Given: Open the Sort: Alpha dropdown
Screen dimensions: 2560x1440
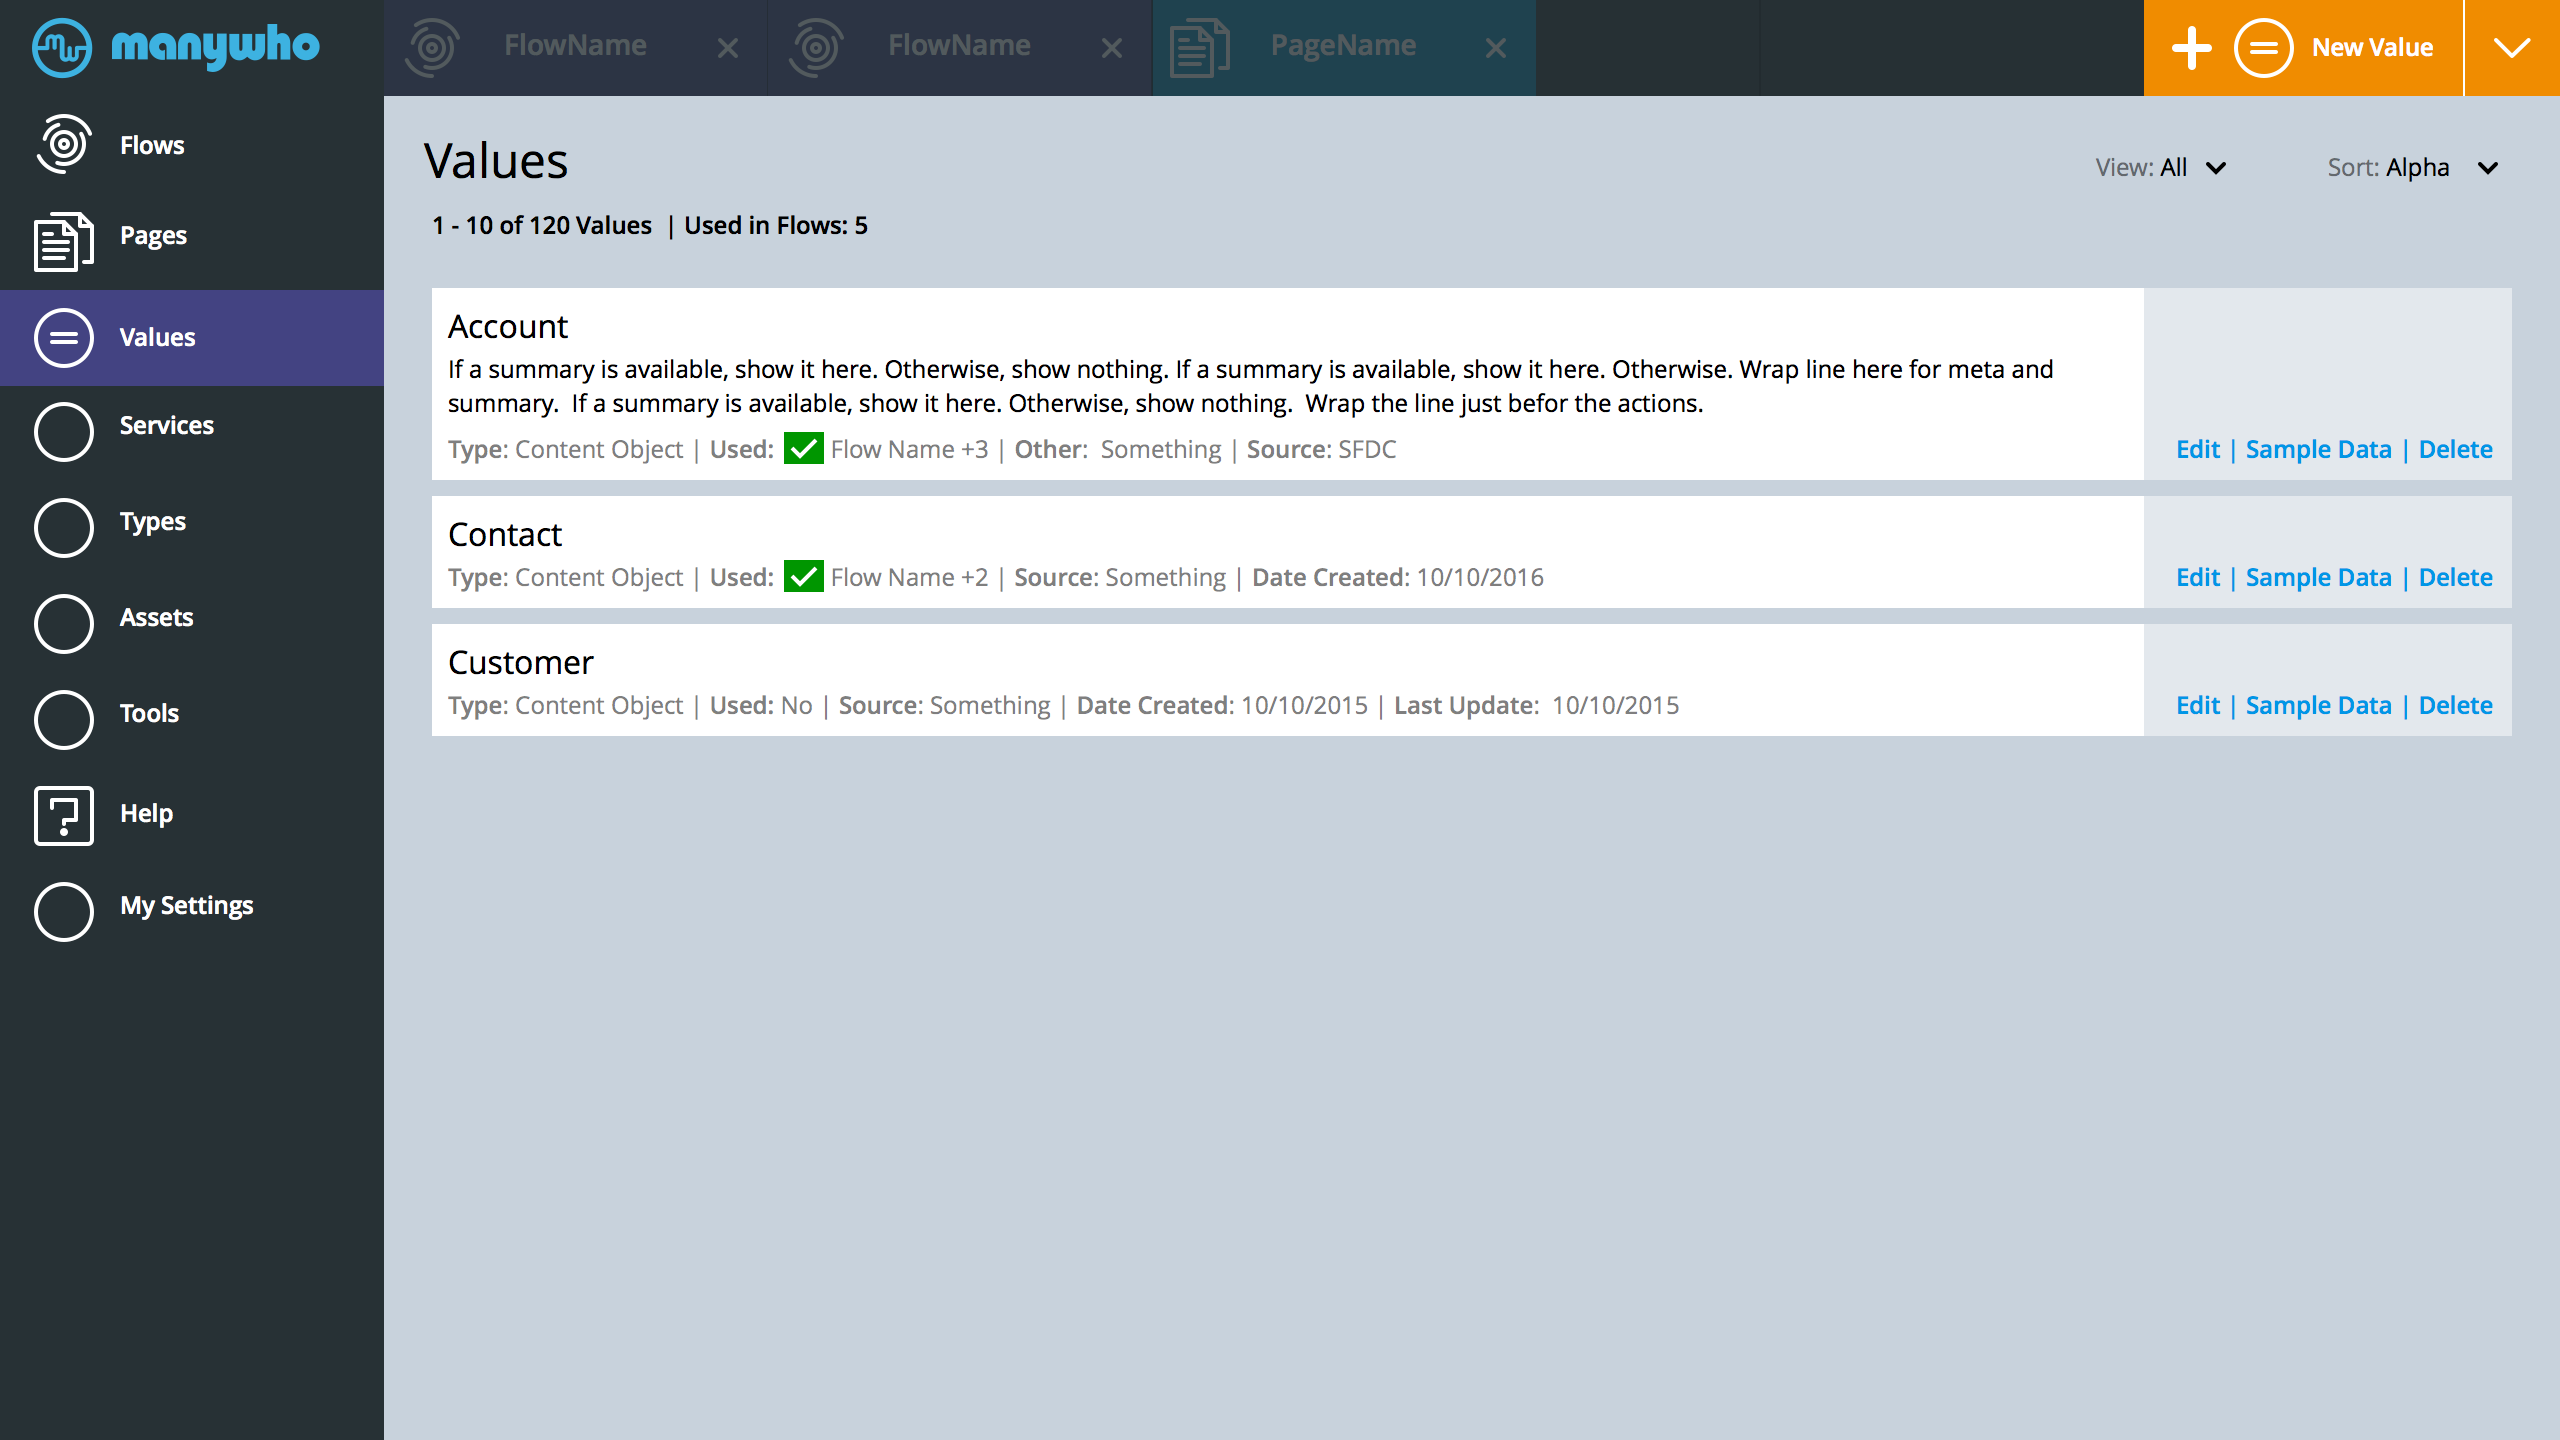Looking at the screenshot, I should [2413, 167].
